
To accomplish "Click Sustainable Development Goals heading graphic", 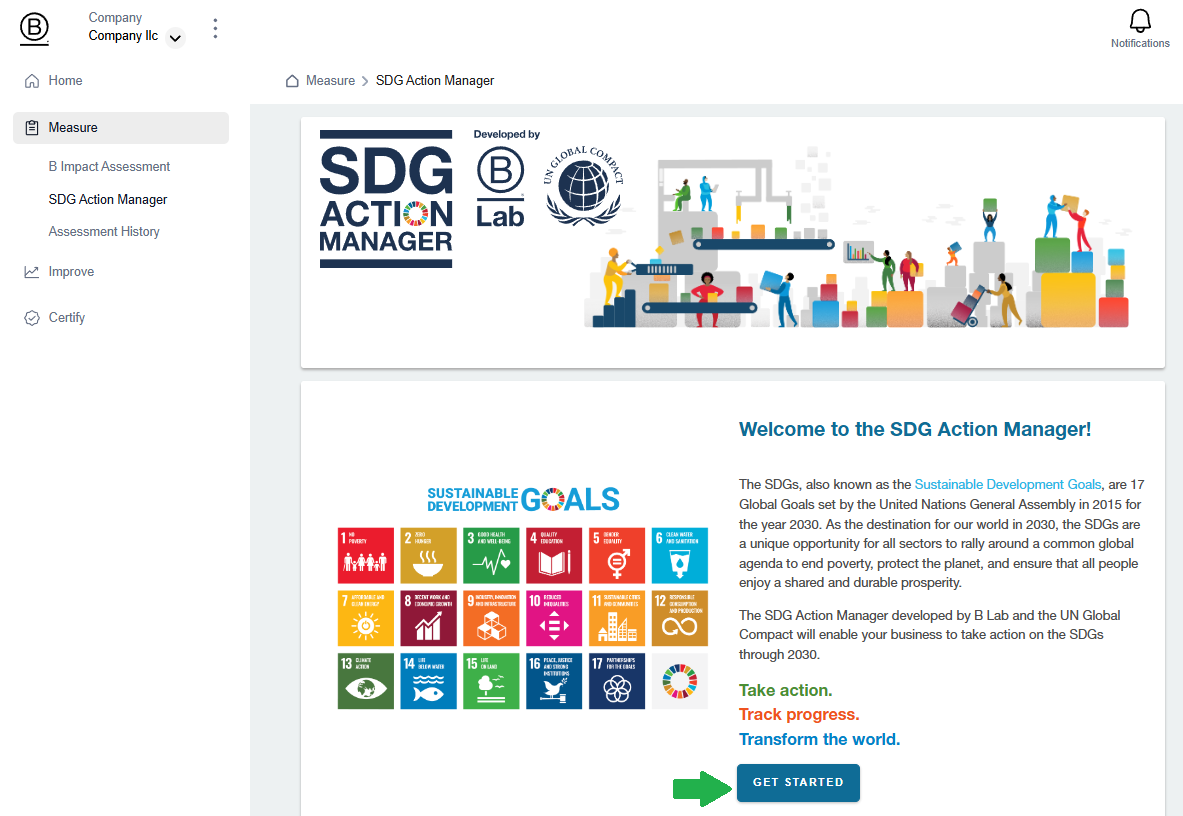I will (x=523, y=499).
